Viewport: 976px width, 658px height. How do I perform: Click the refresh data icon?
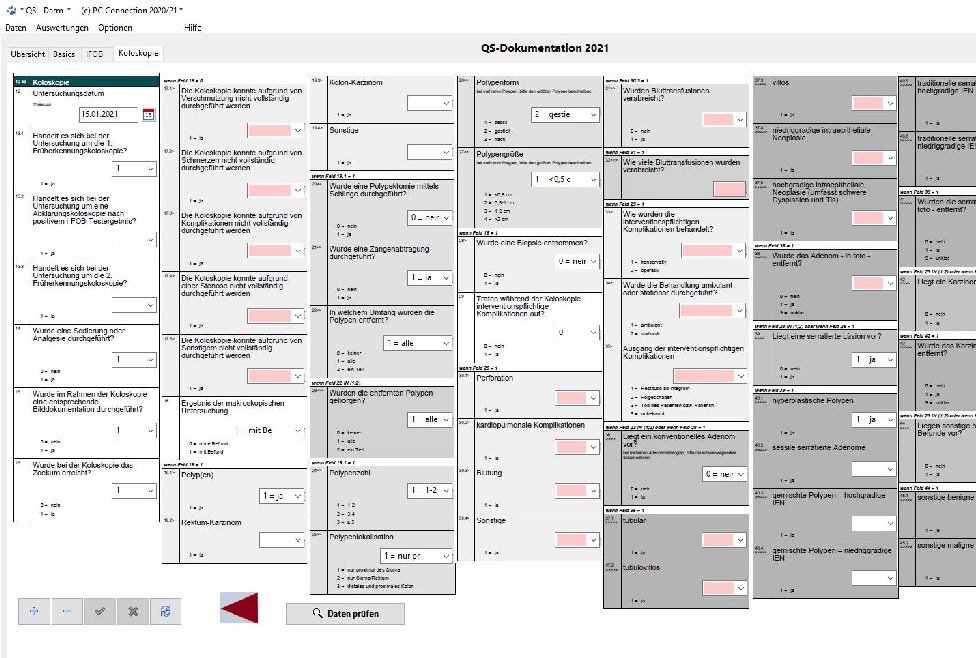[165, 611]
